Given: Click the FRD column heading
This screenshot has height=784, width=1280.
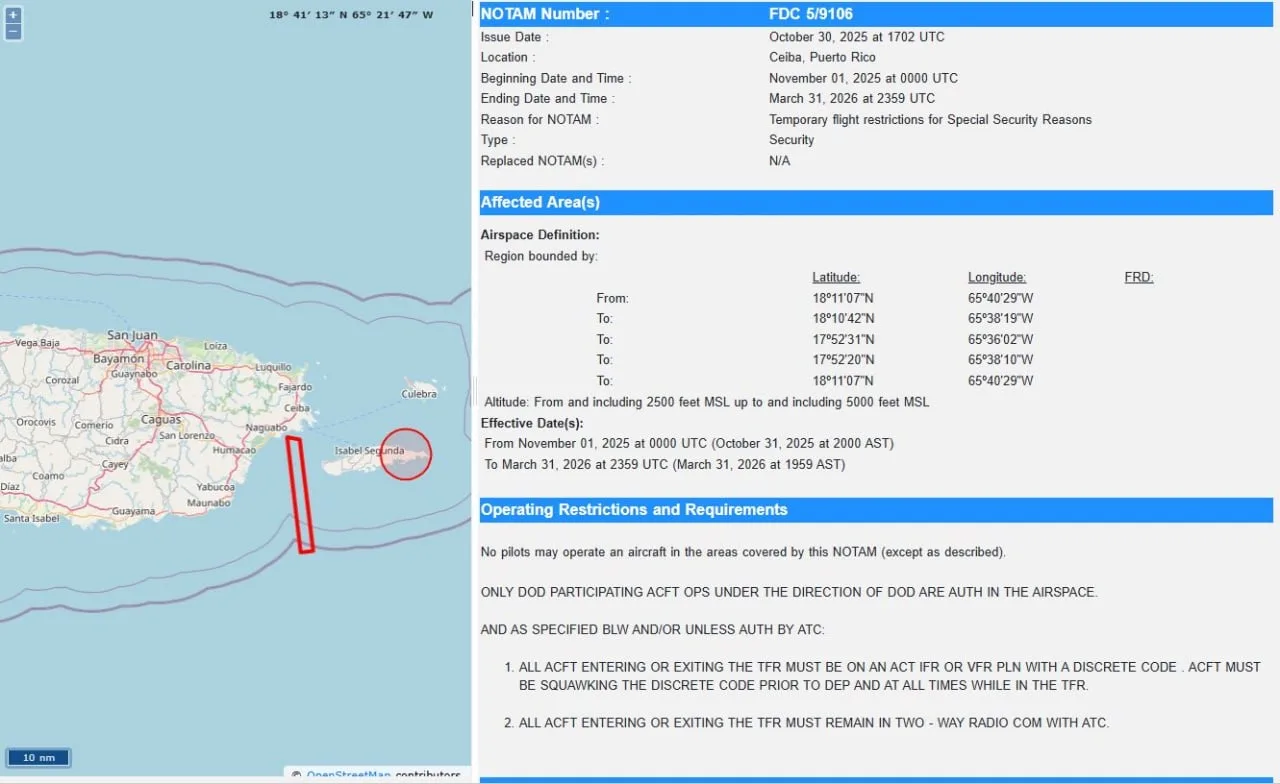Looking at the screenshot, I should coord(1138,277).
